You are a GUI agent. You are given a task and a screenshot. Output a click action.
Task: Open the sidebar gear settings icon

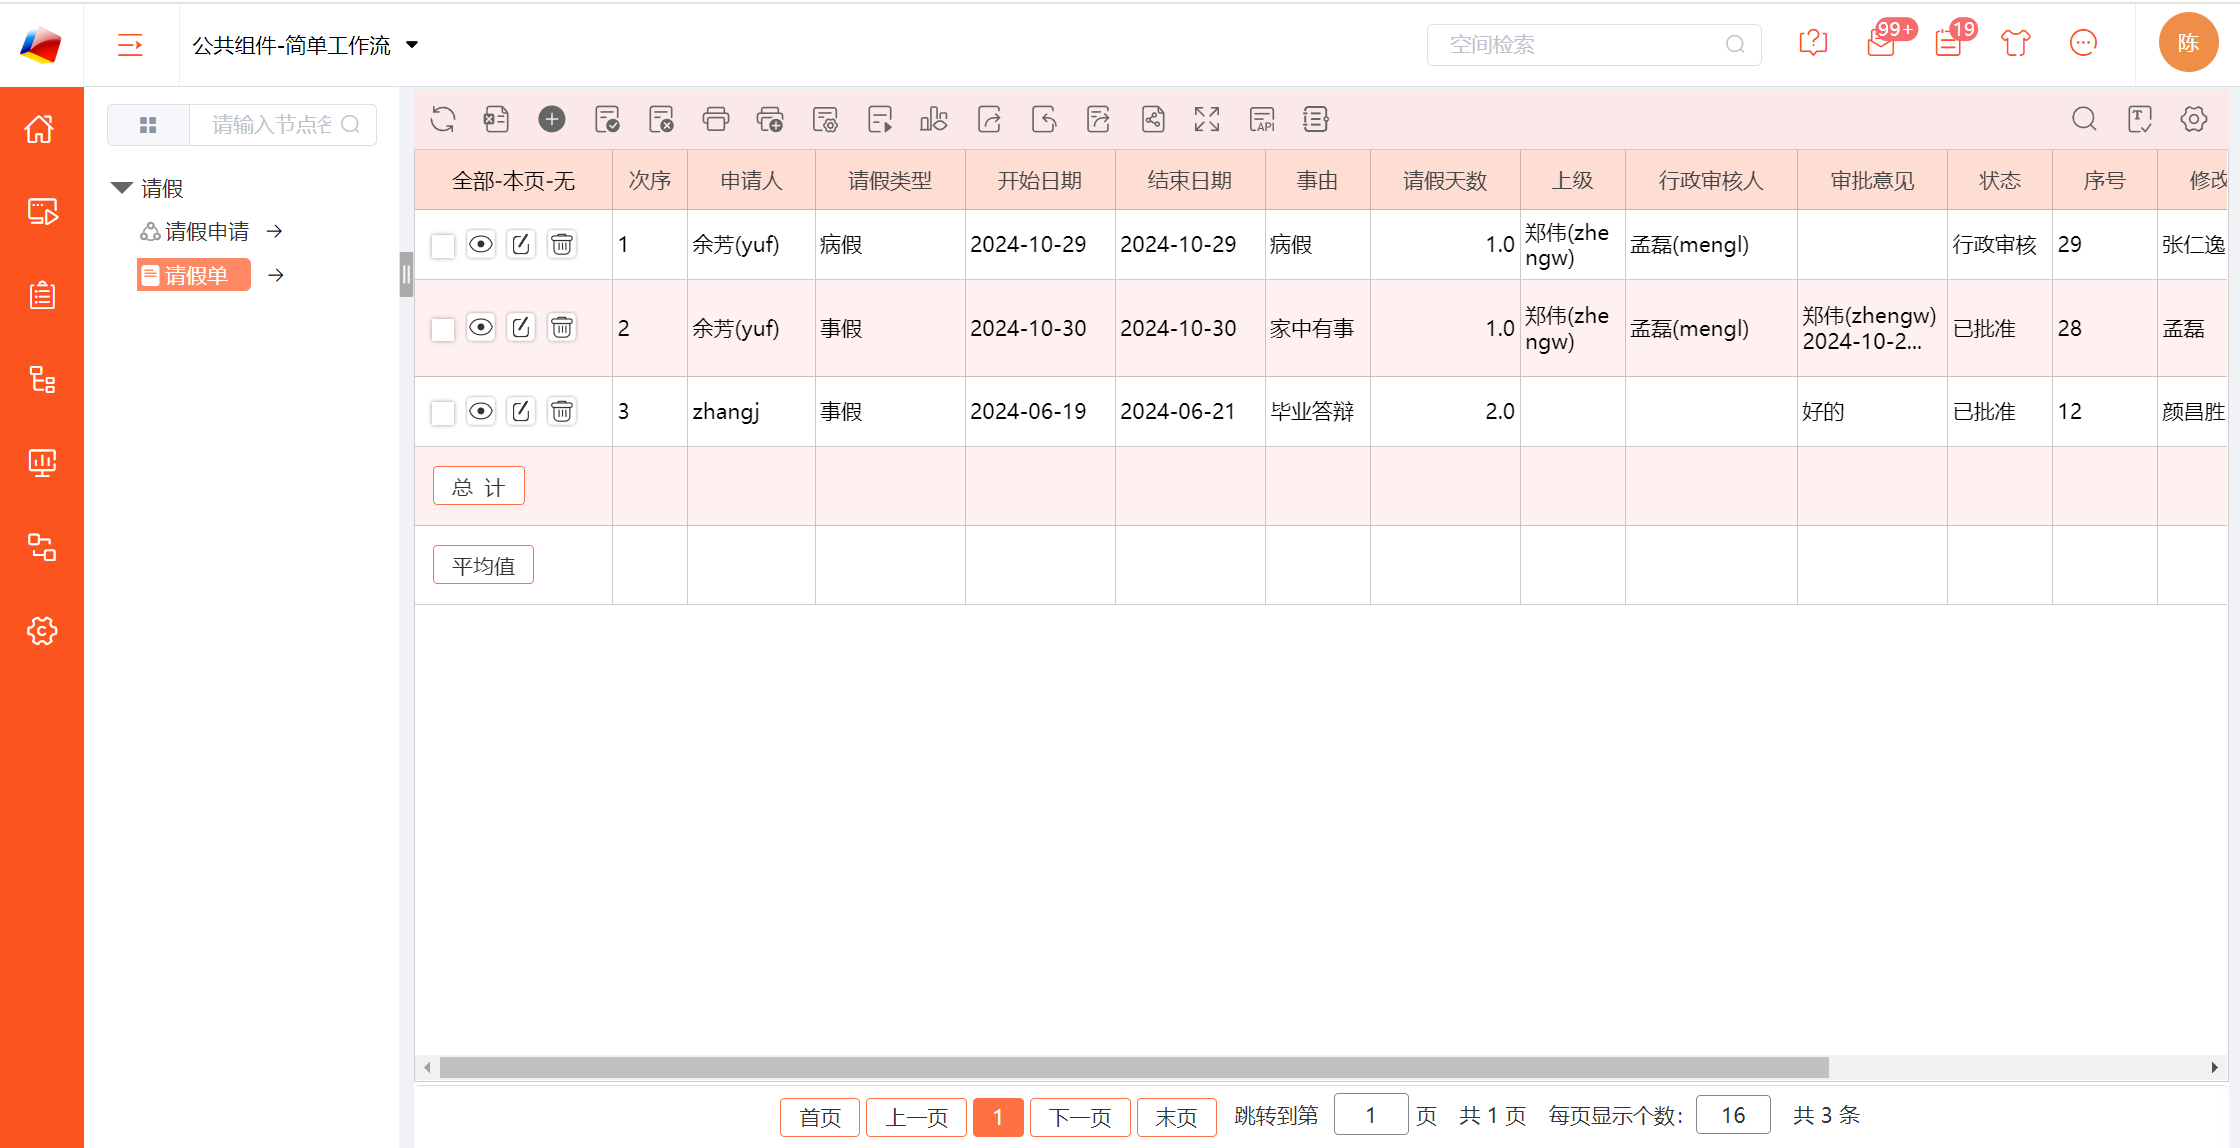pyautogui.click(x=41, y=631)
